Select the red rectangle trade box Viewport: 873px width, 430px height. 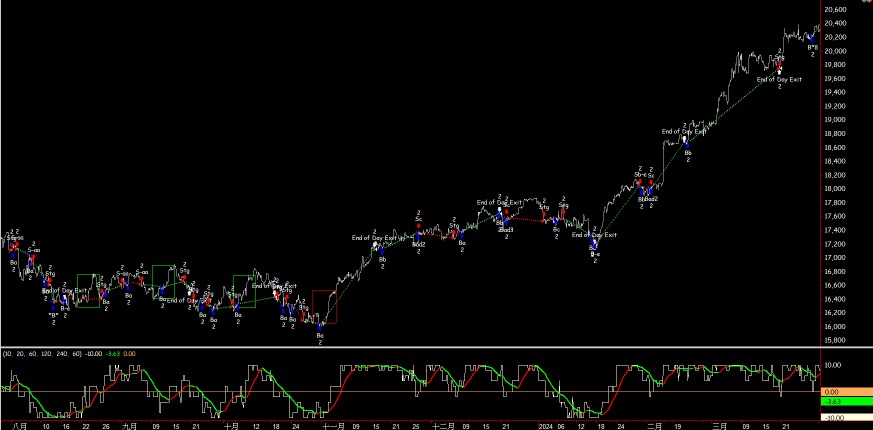(325, 306)
